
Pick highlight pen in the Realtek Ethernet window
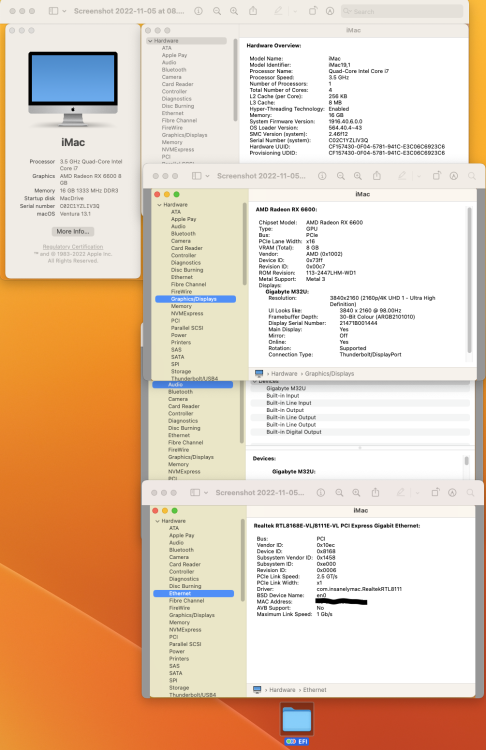click(x=400, y=492)
